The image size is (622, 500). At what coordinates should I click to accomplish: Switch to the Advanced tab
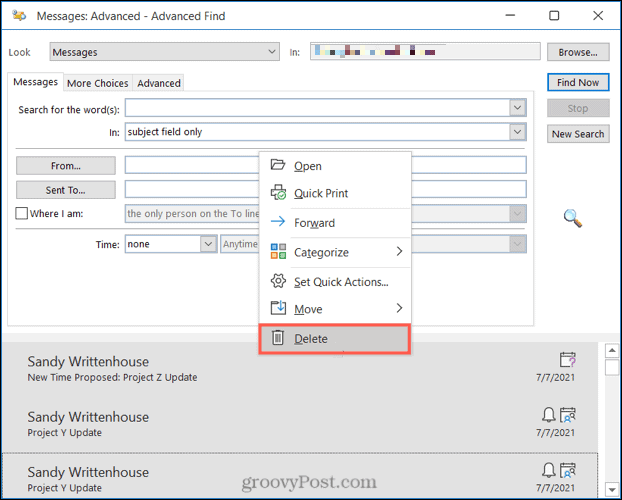[159, 83]
